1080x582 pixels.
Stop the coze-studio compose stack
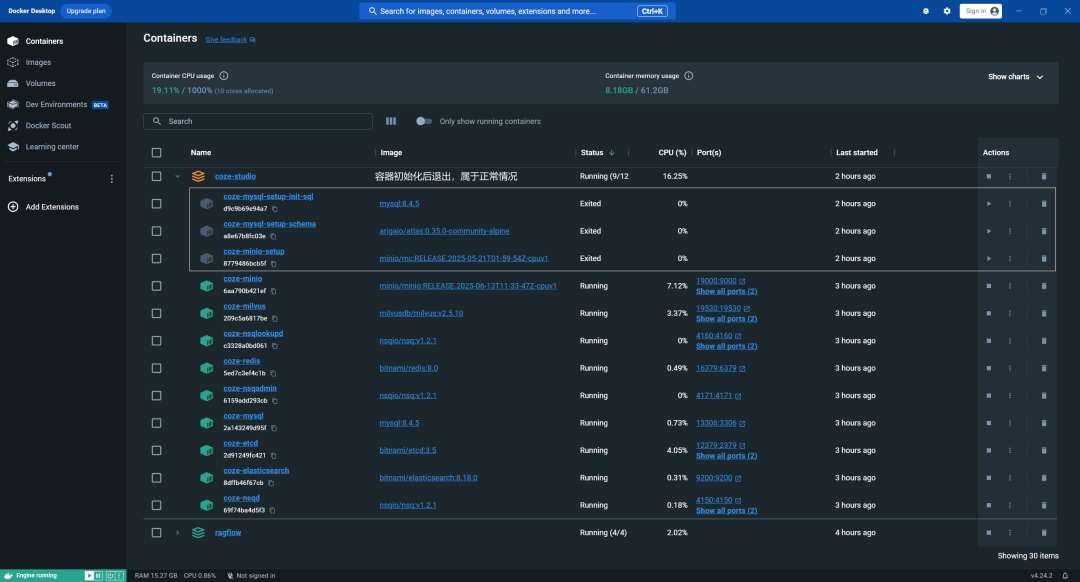[988, 176]
